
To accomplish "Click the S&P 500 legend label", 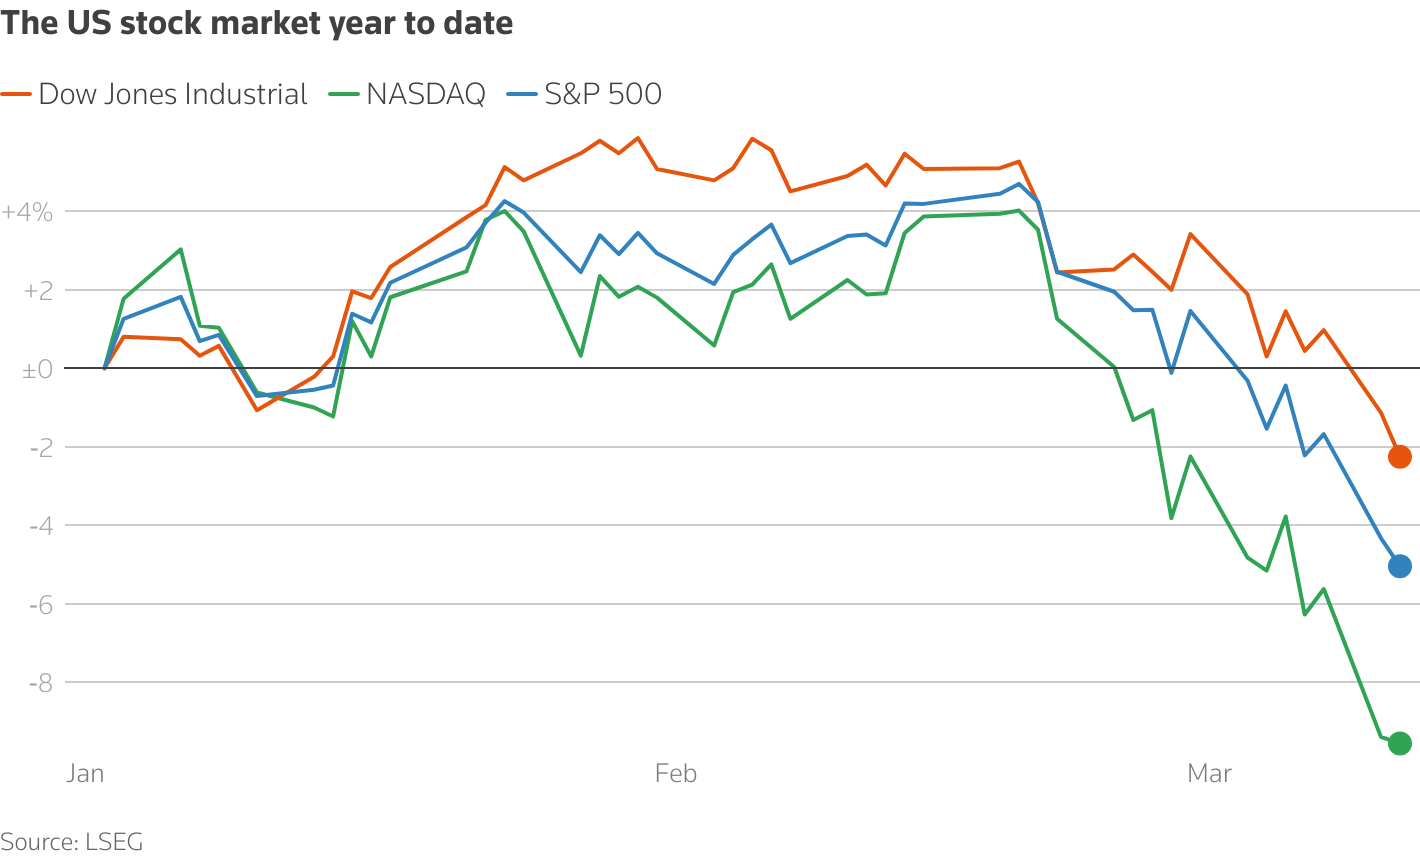I will pos(603,95).
